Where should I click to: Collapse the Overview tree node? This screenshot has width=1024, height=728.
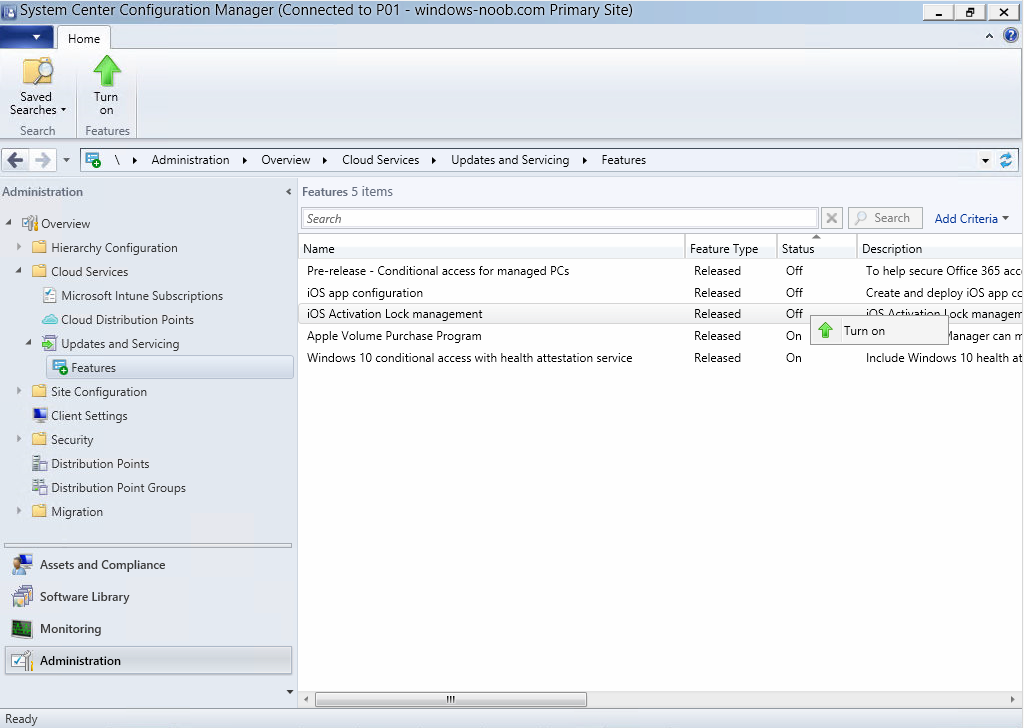pyautogui.click(x=8, y=223)
